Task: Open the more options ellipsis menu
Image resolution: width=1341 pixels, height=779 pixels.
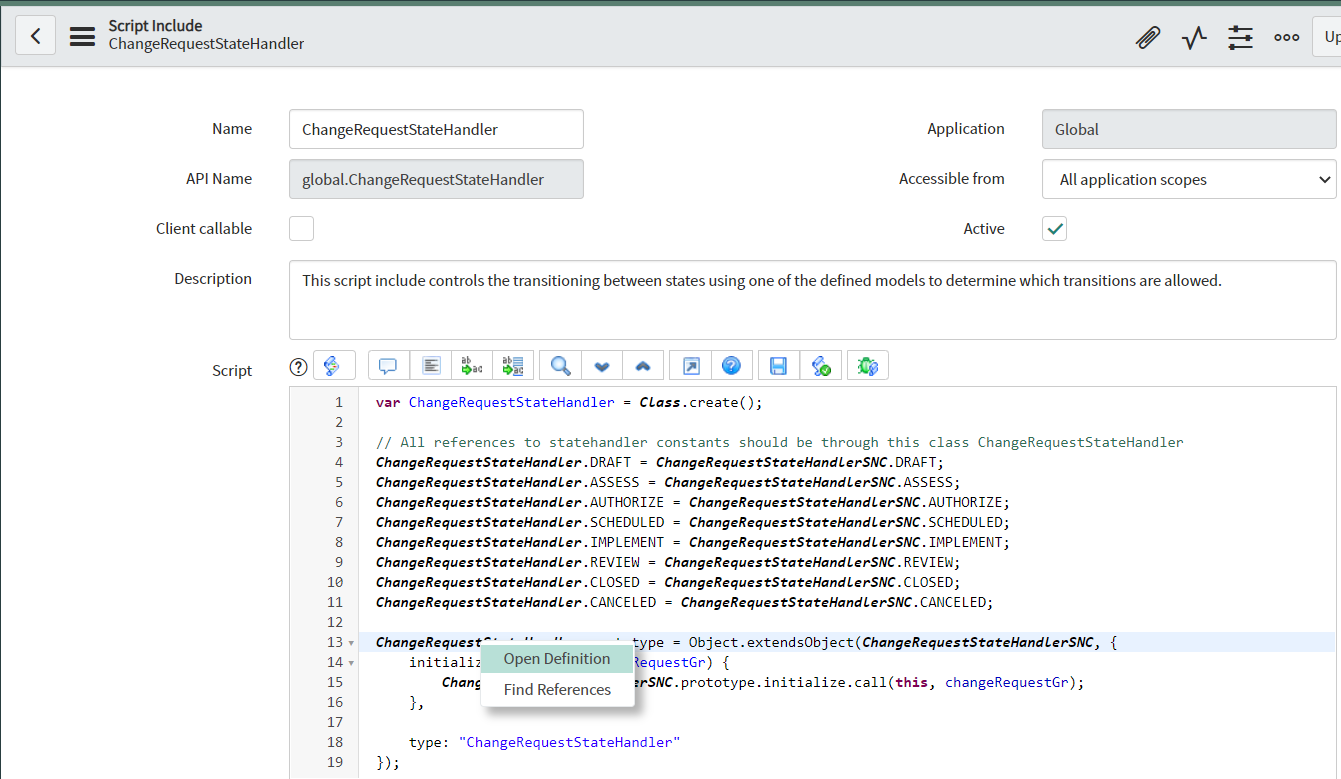Action: [1286, 36]
